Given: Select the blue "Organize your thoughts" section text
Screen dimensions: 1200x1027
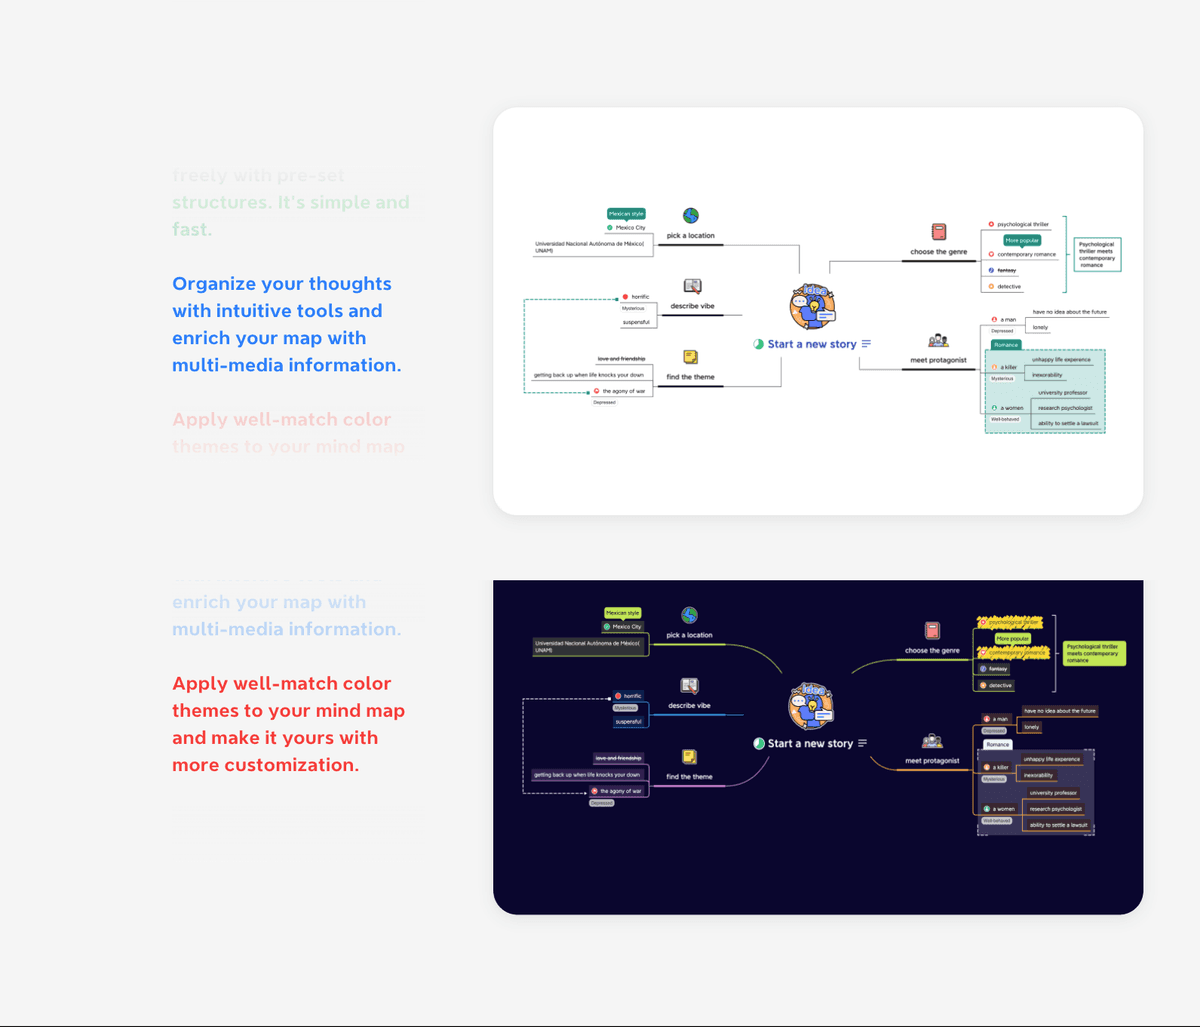Looking at the screenshot, I should click(x=287, y=324).
